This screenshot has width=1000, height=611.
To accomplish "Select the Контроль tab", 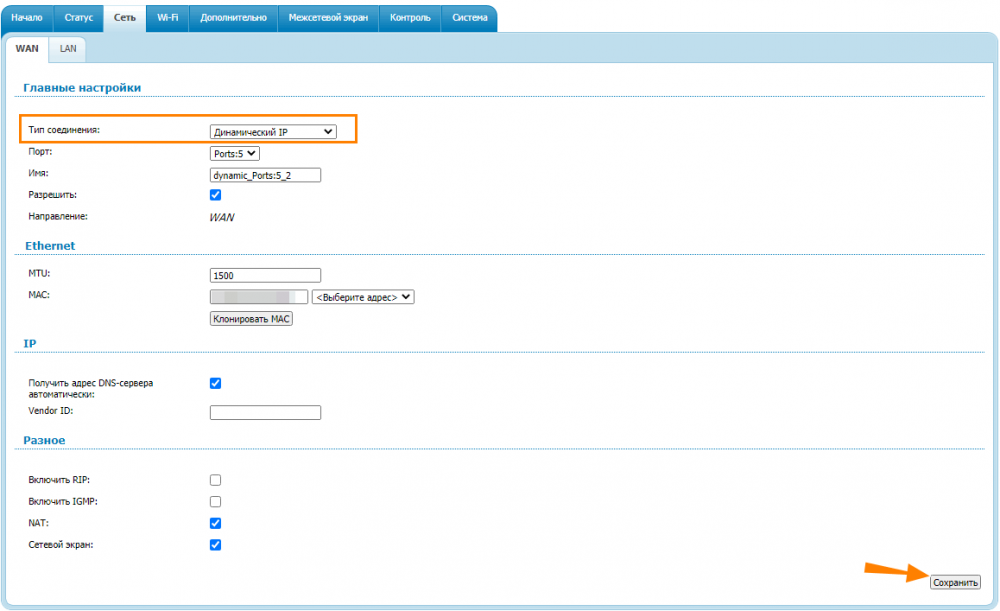I will [x=410, y=18].
